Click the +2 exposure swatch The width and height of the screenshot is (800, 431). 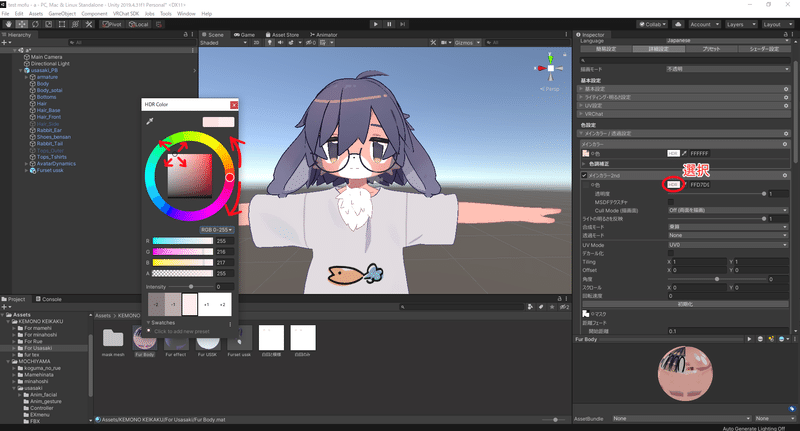click(223, 305)
